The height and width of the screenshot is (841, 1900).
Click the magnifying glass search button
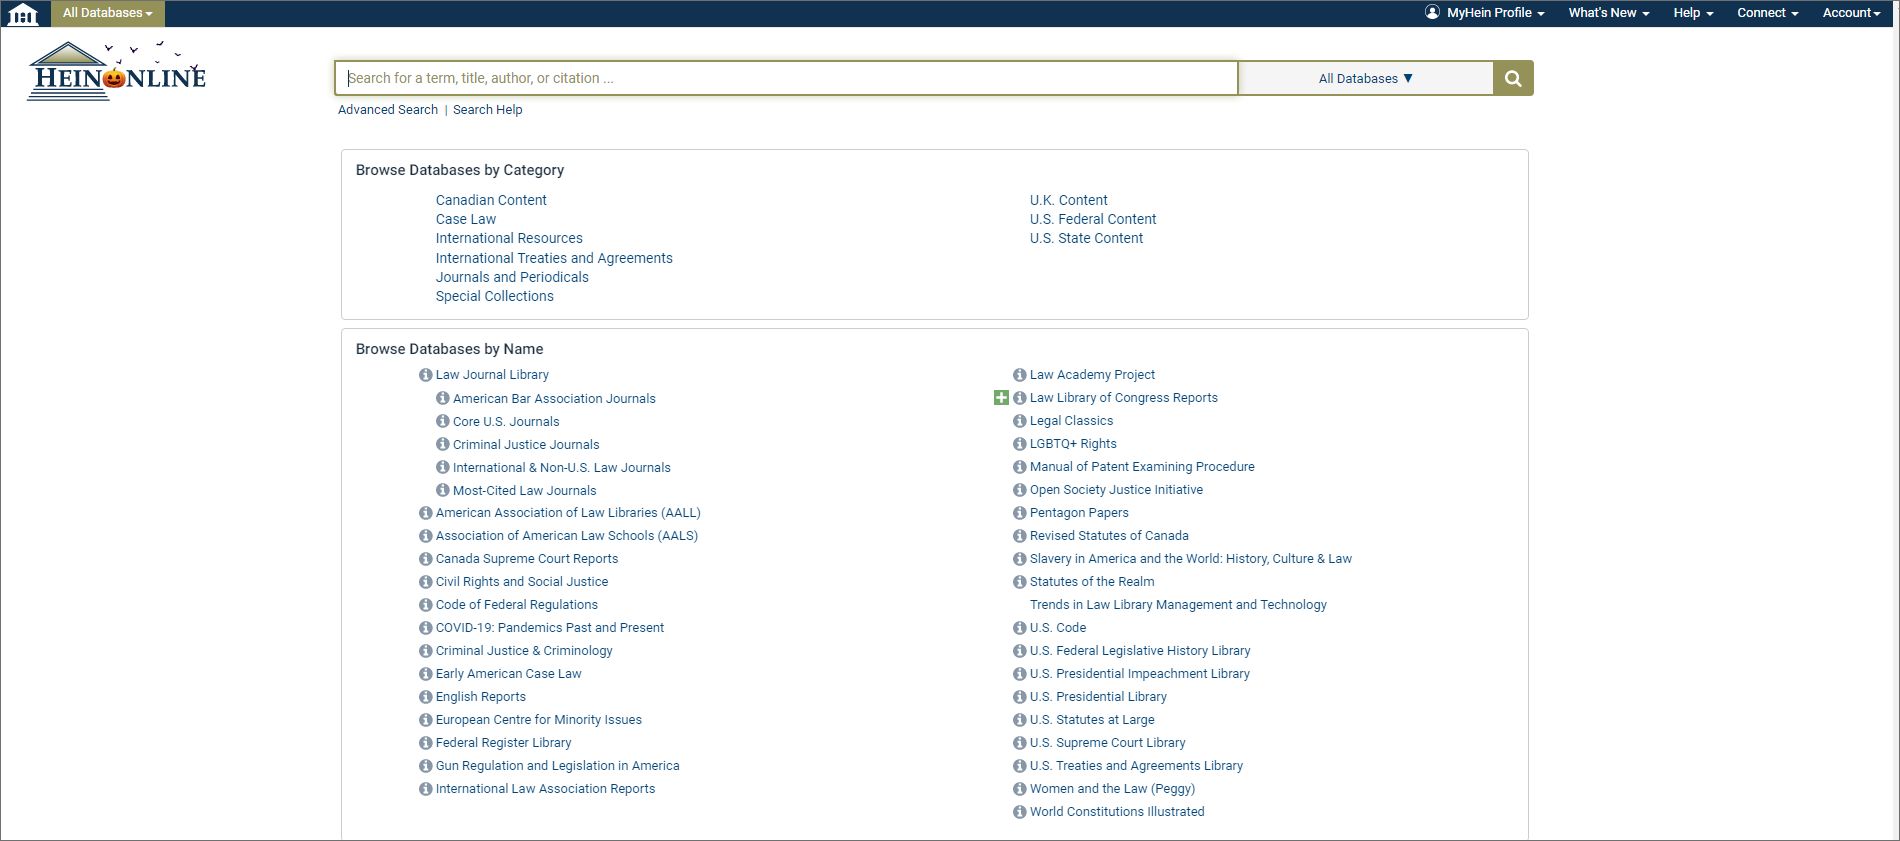click(1513, 78)
